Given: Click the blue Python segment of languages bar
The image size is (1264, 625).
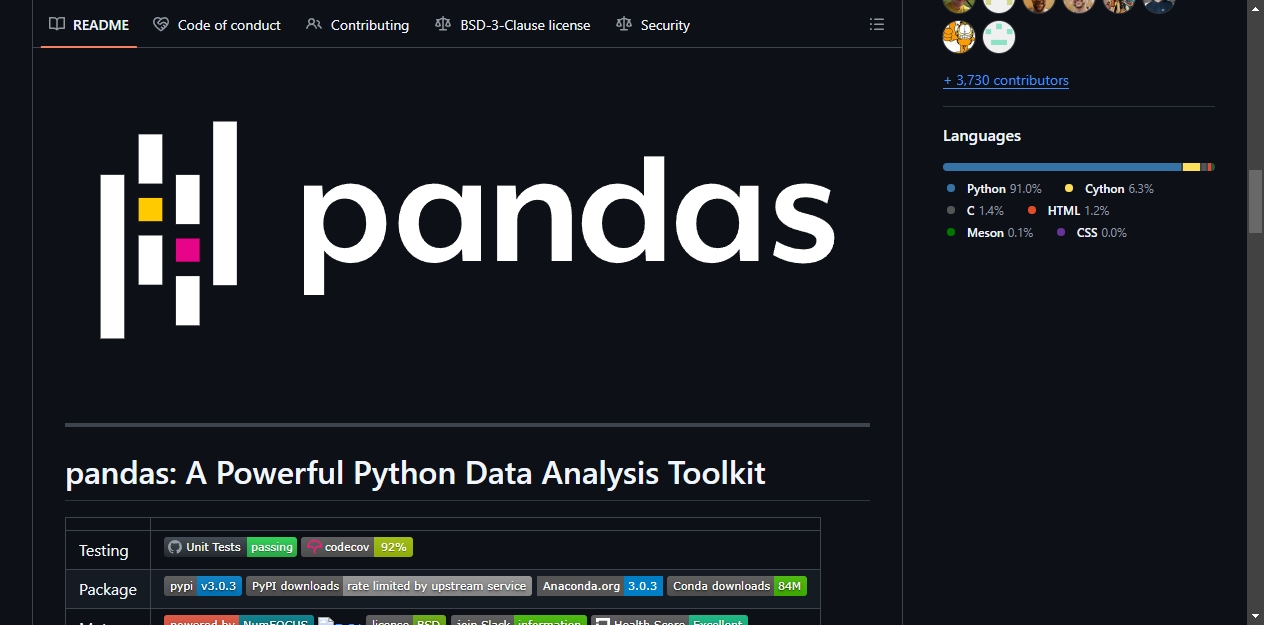Looking at the screenshot, I should [1062, 167].
